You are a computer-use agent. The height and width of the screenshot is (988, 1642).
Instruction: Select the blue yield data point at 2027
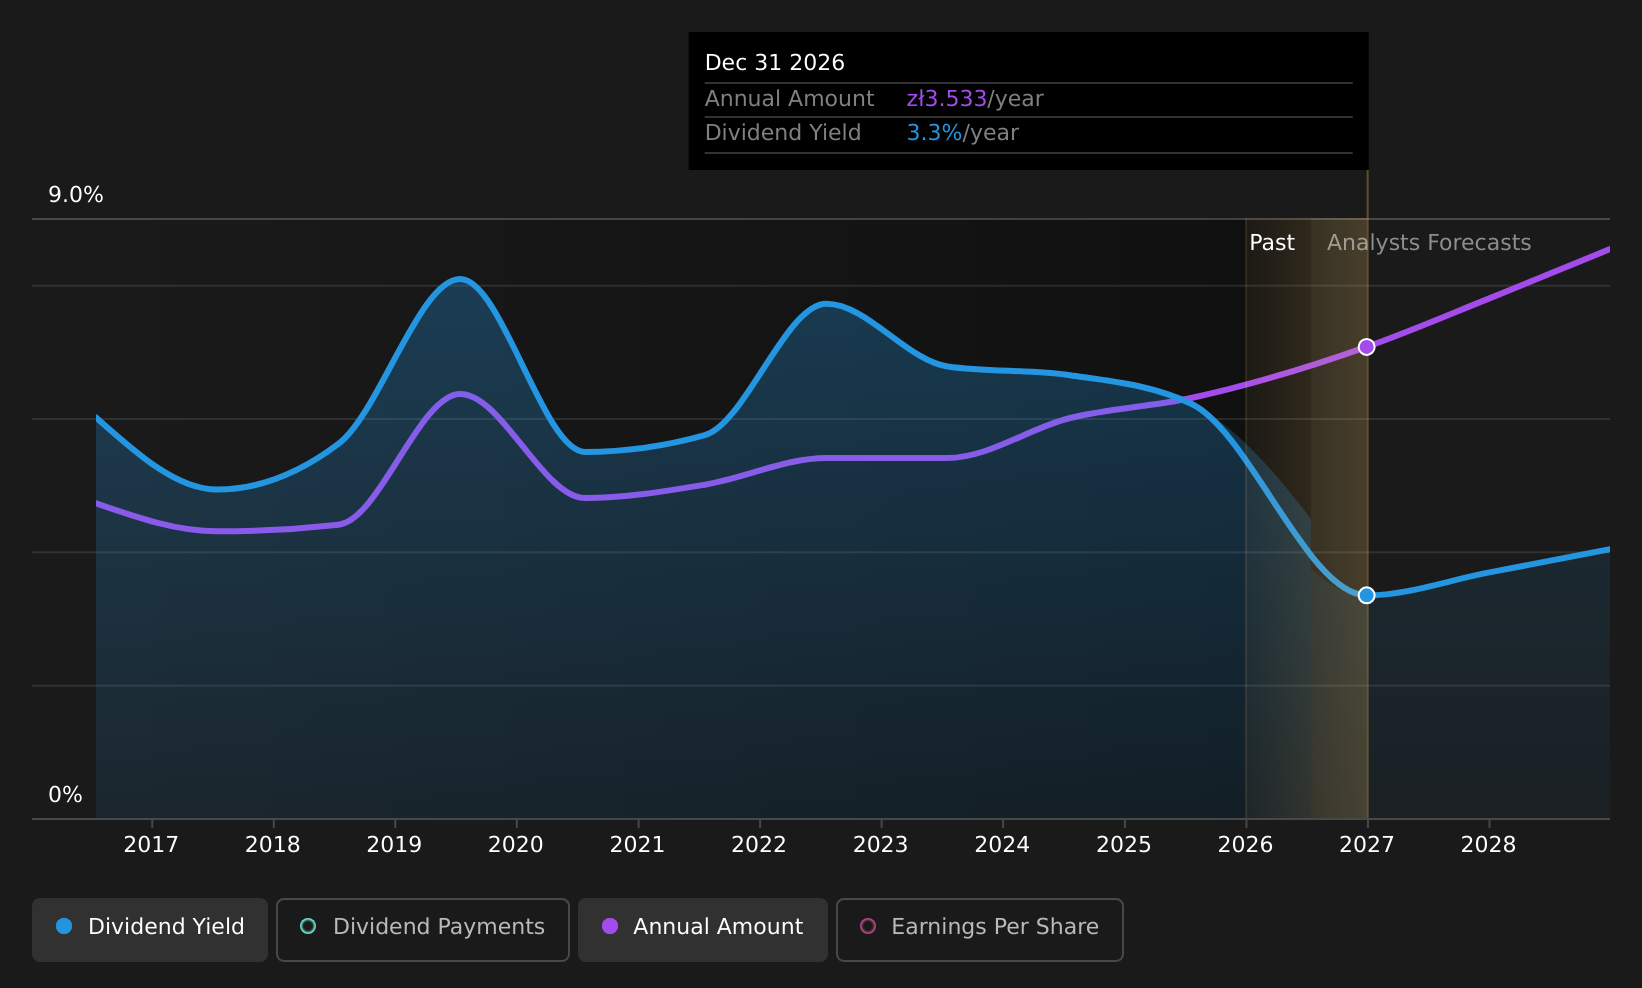(1366, 595)
